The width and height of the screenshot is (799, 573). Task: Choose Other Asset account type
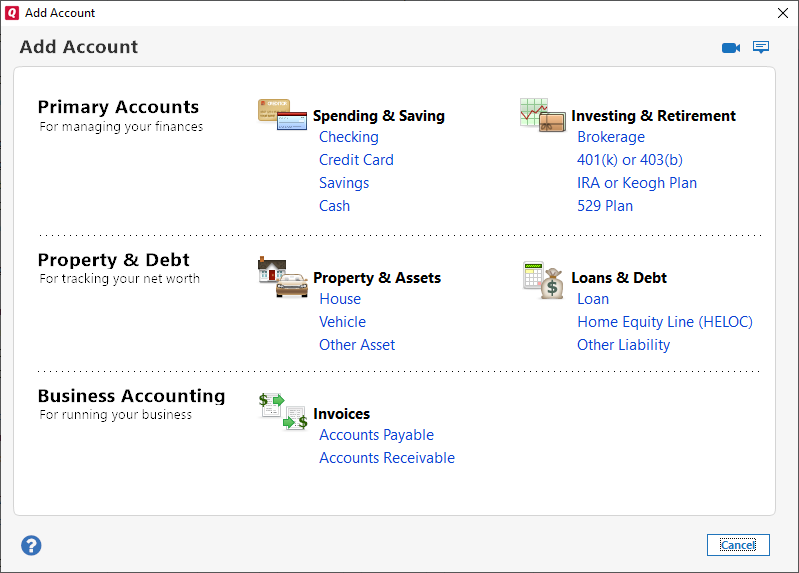357,345
